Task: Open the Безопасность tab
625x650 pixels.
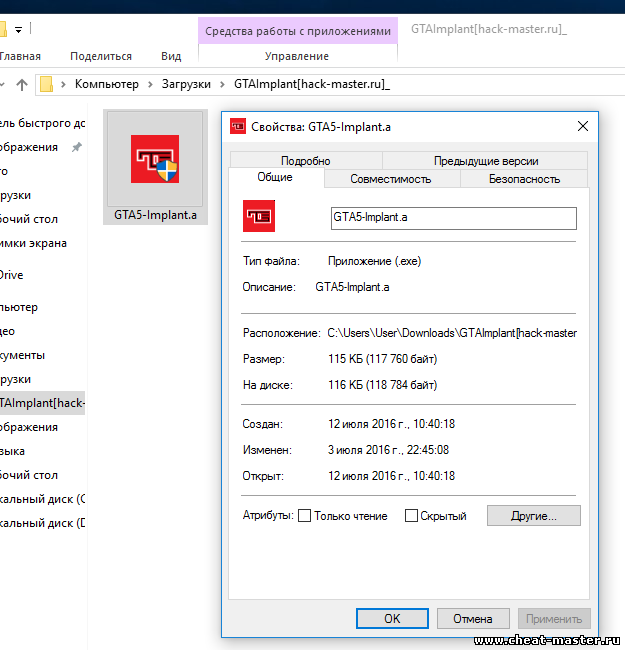Action: tap(524, 179)
